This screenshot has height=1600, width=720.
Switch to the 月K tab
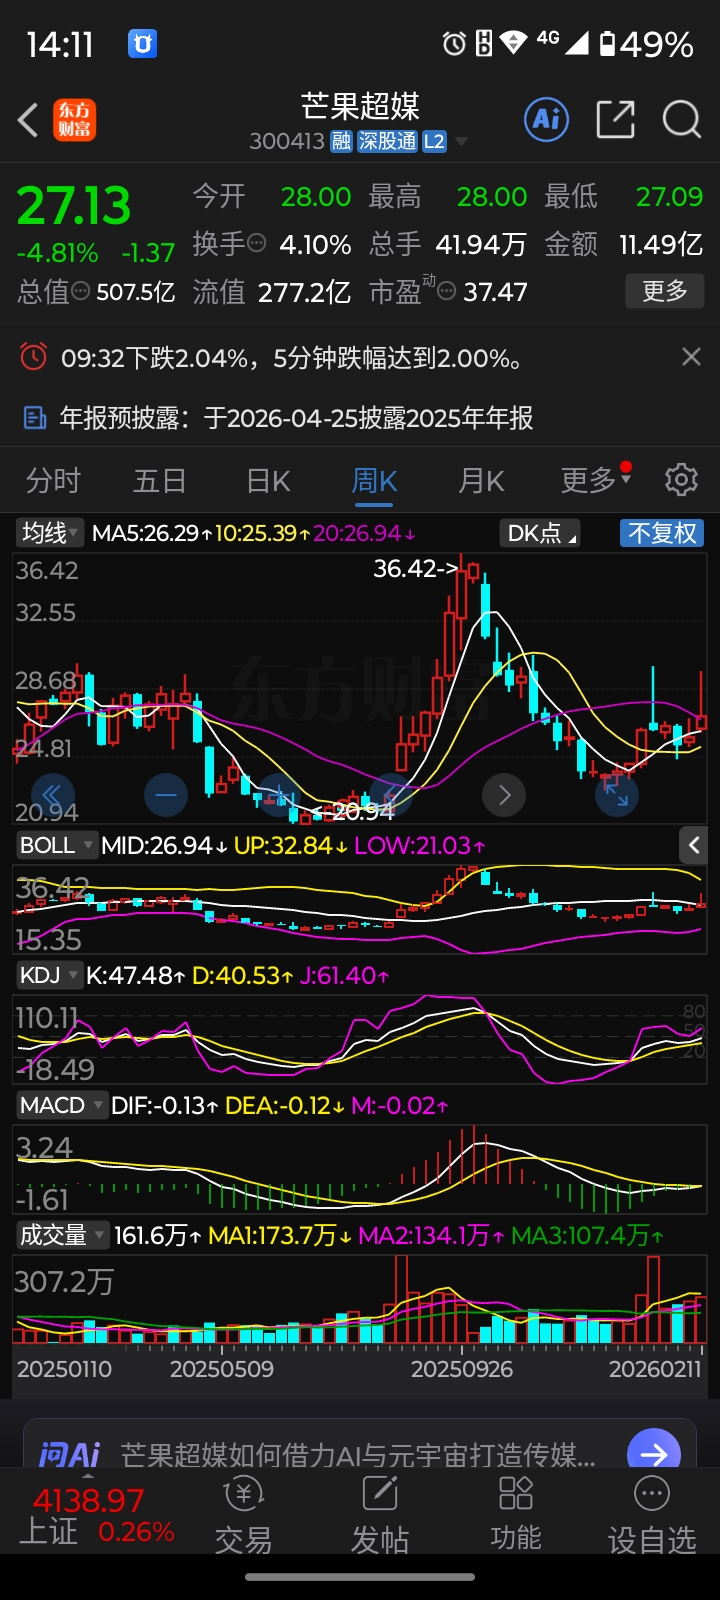tap(481, 481)
